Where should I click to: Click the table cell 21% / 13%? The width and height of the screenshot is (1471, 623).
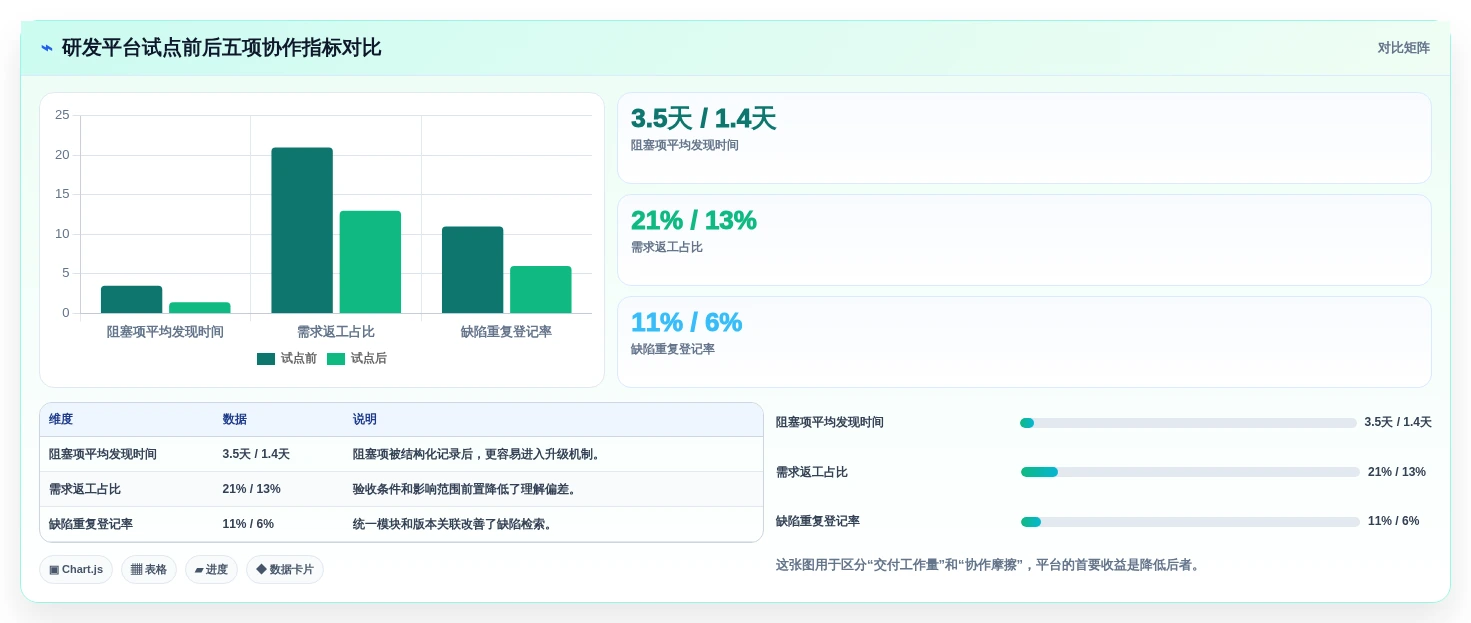tap(252, 489)
